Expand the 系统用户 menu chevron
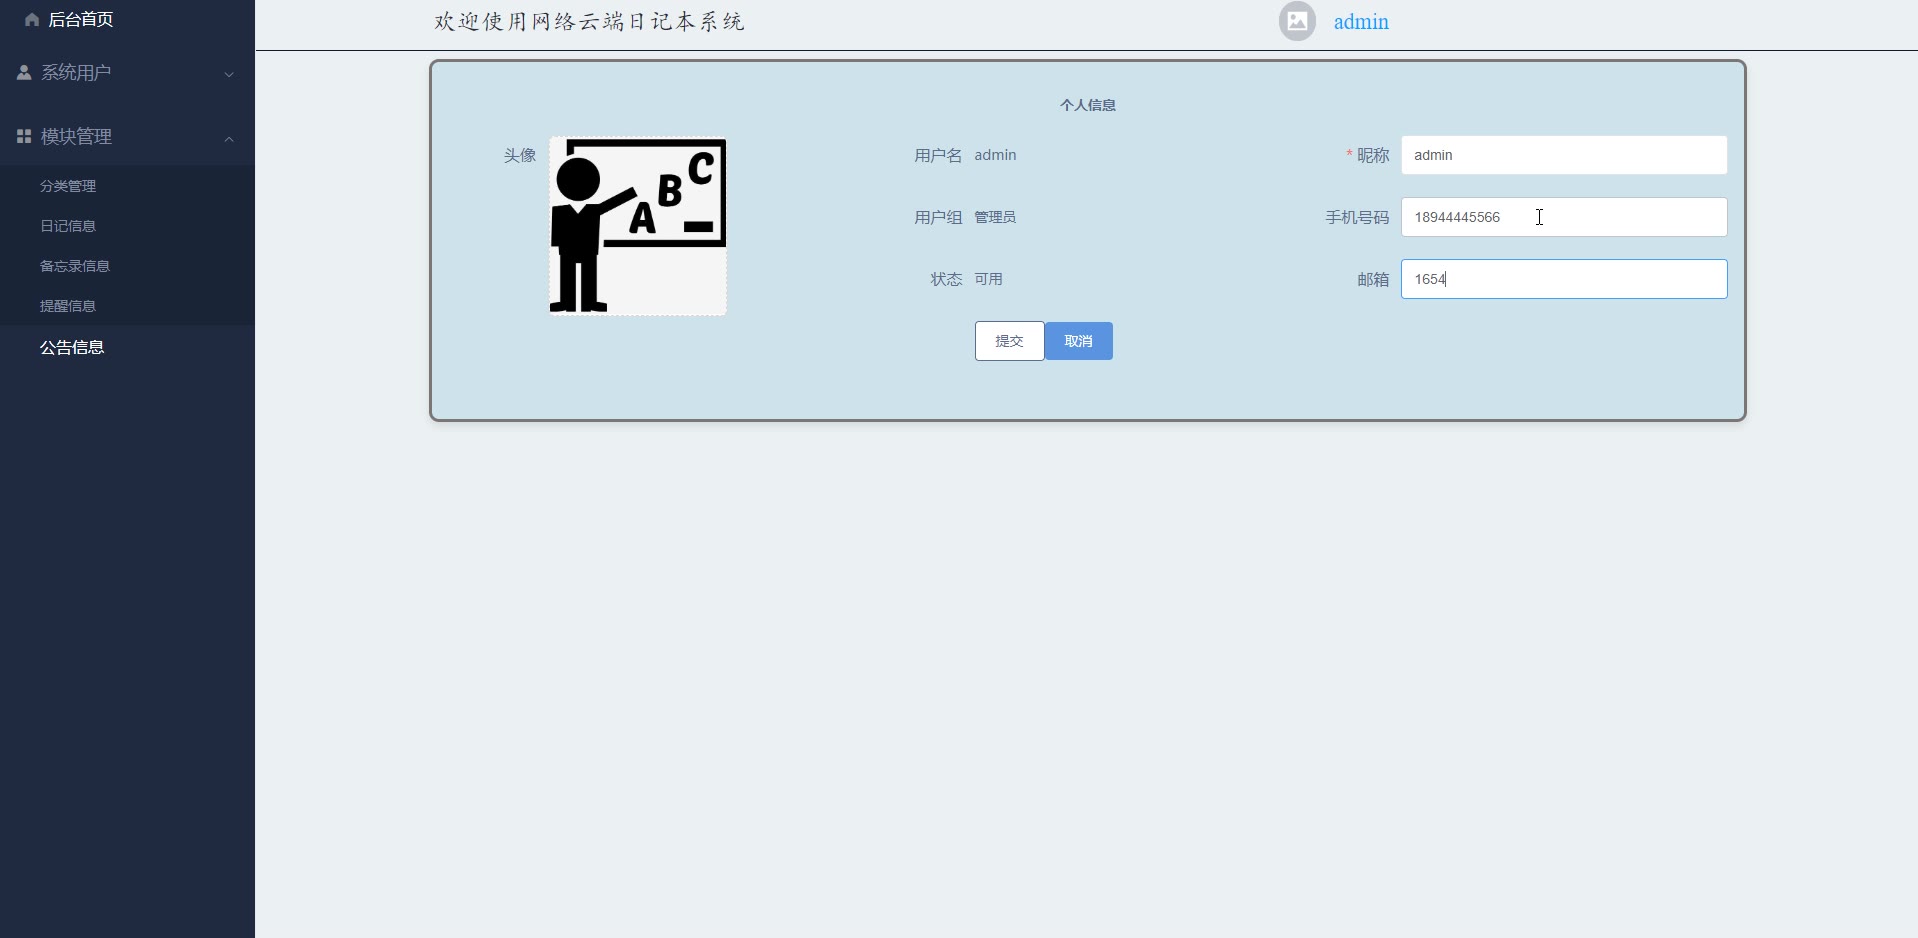 coord(229,74)
